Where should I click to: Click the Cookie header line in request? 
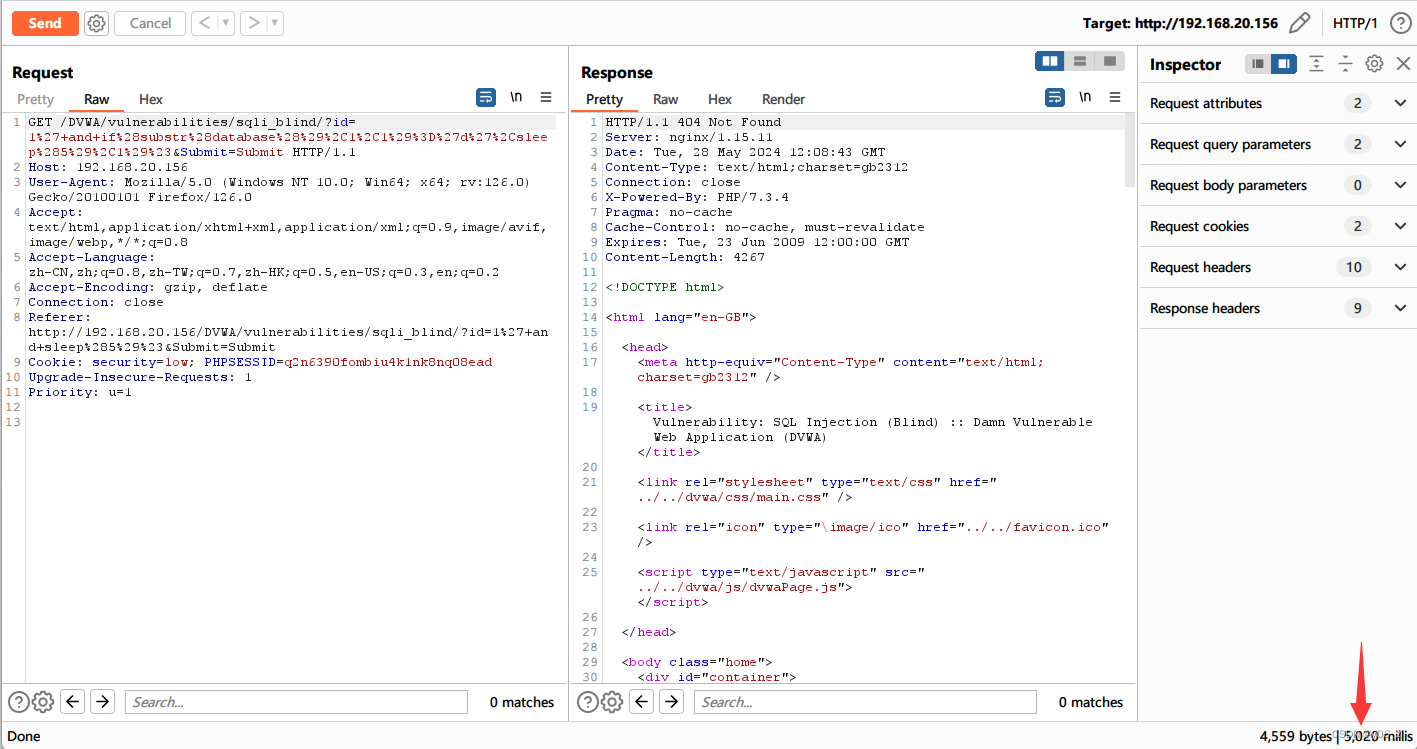pyautogui.click(x=260, y=362)
